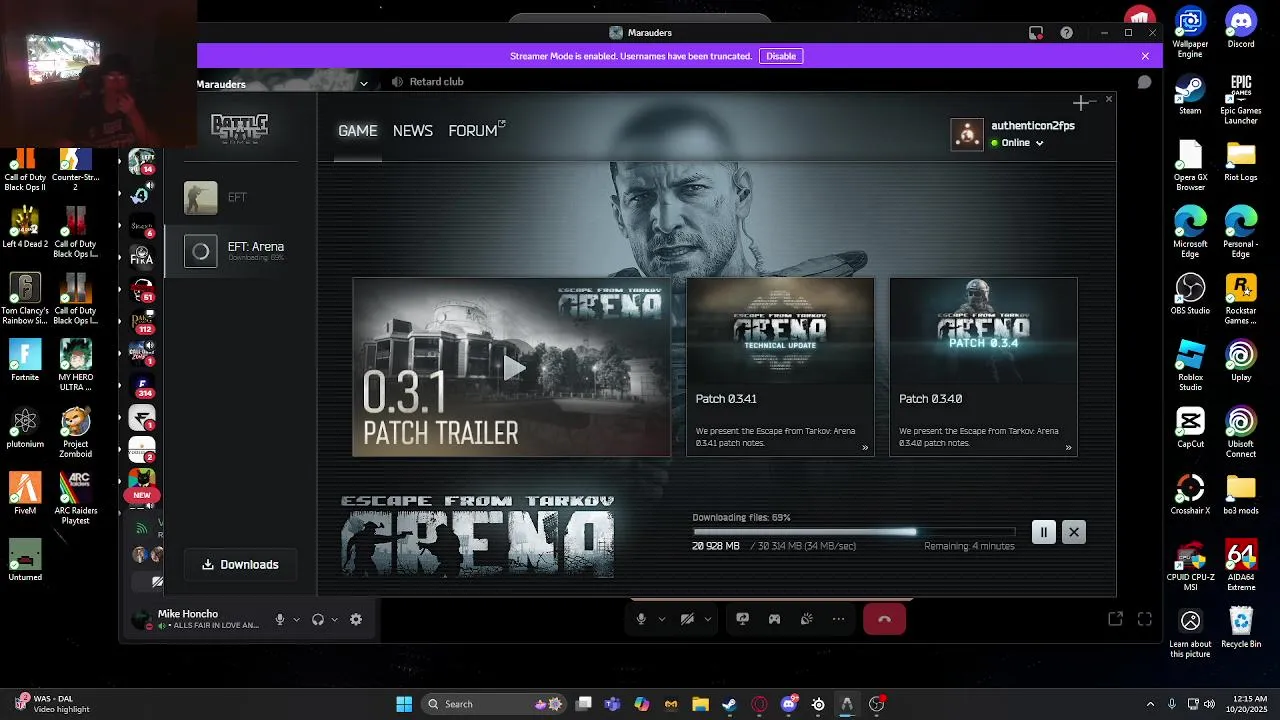Viewport: 1280px width, 720px height.
Task: Disconnect from the voice call
Action: (884, 619)
